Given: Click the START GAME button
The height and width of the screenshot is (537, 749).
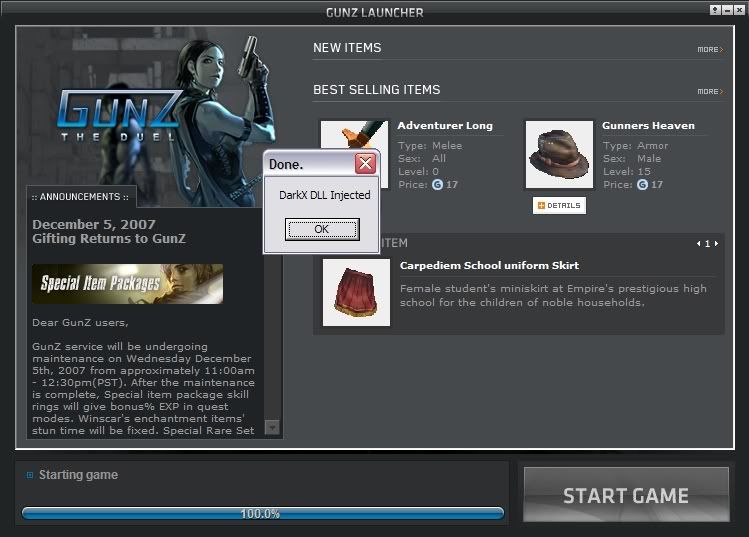Looking at the screenshot, I should [626, 494].
